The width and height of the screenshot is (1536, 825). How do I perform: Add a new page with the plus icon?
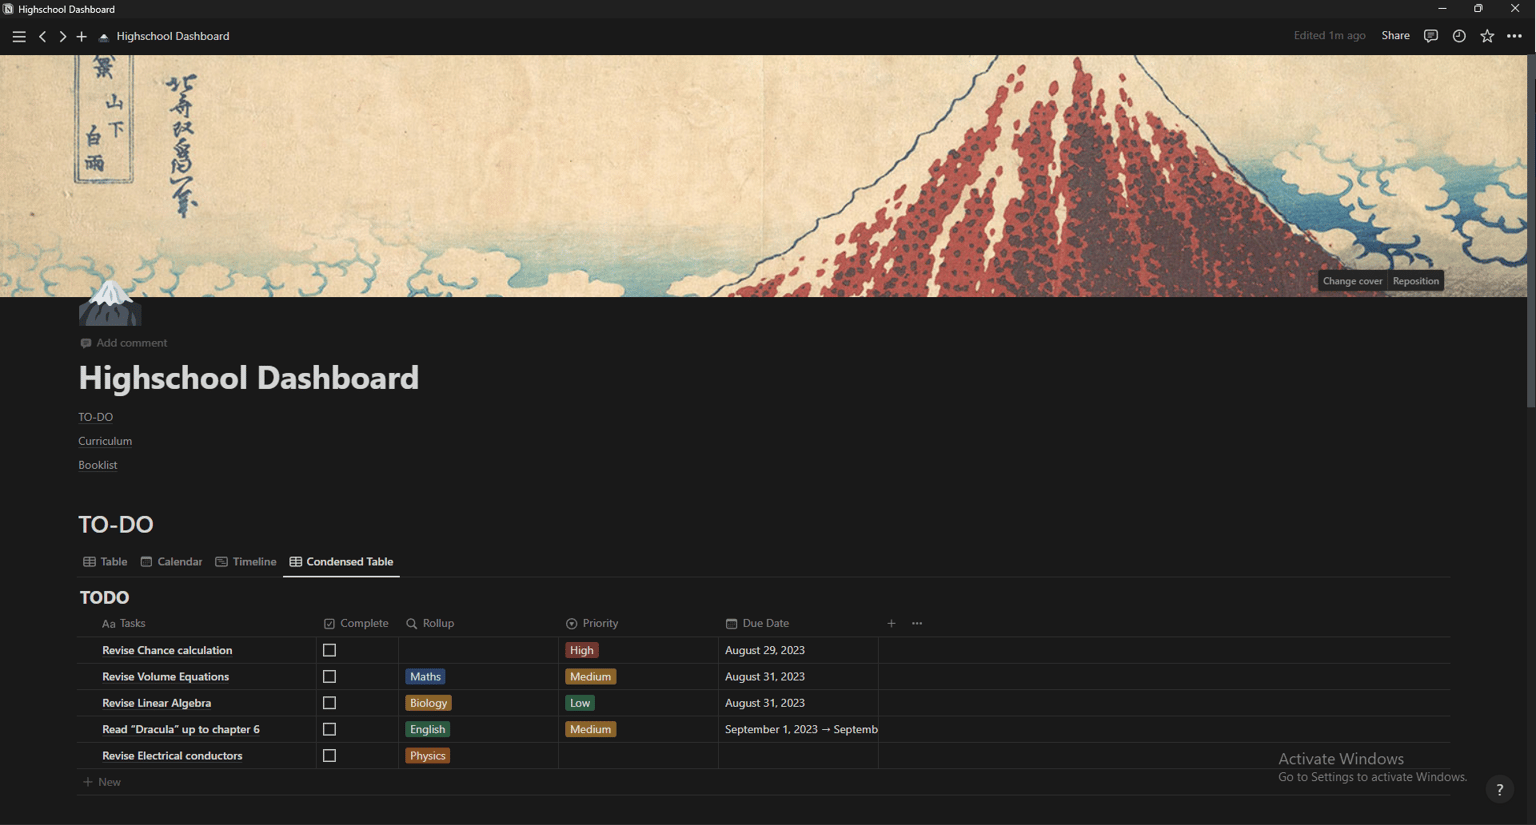(x=82, y=36)
